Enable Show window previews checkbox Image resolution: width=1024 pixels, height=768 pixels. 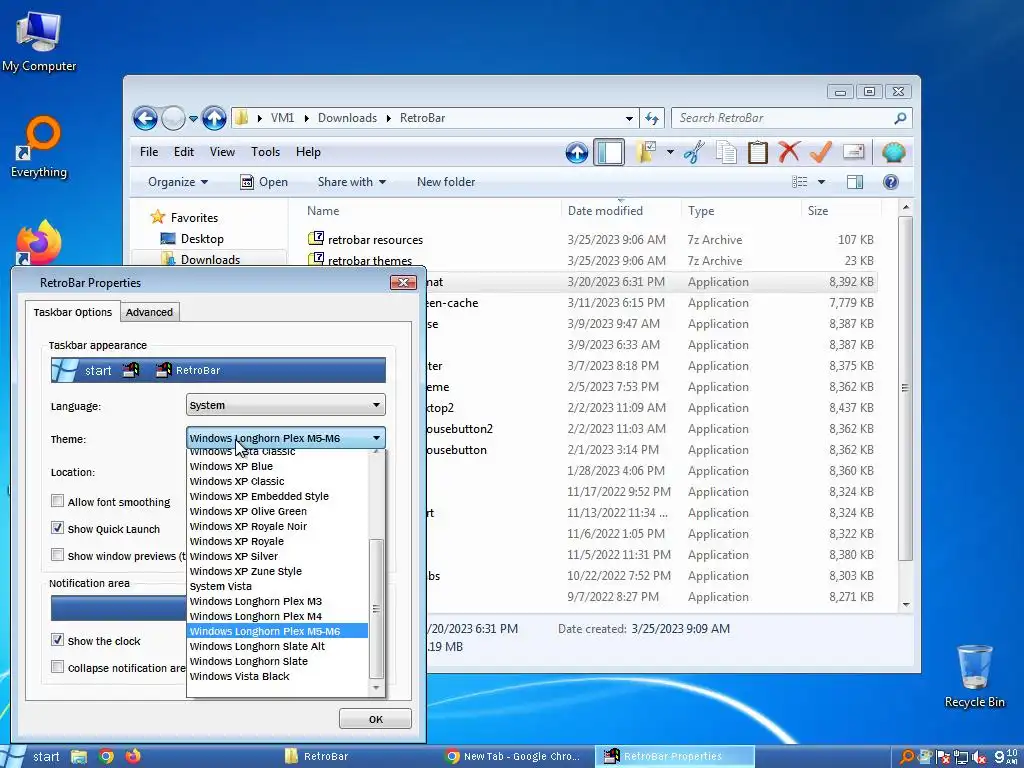57,555
